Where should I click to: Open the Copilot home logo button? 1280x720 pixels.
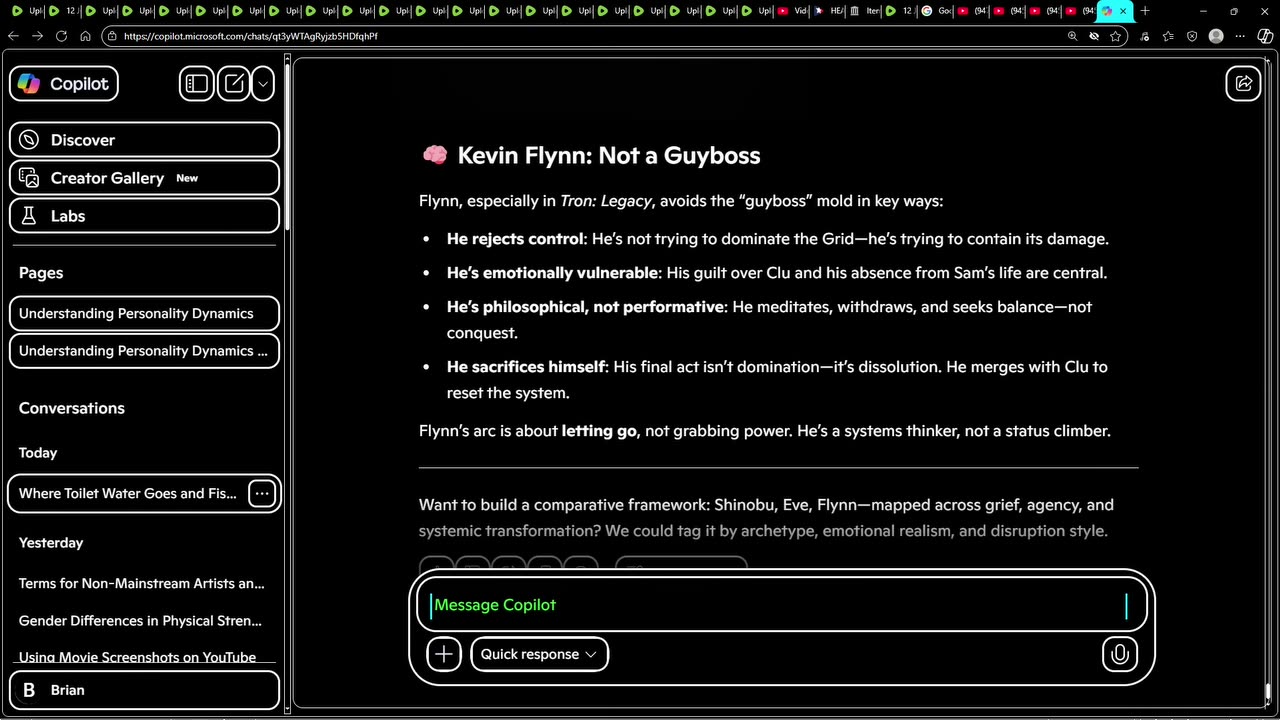[x=64, y=84]
